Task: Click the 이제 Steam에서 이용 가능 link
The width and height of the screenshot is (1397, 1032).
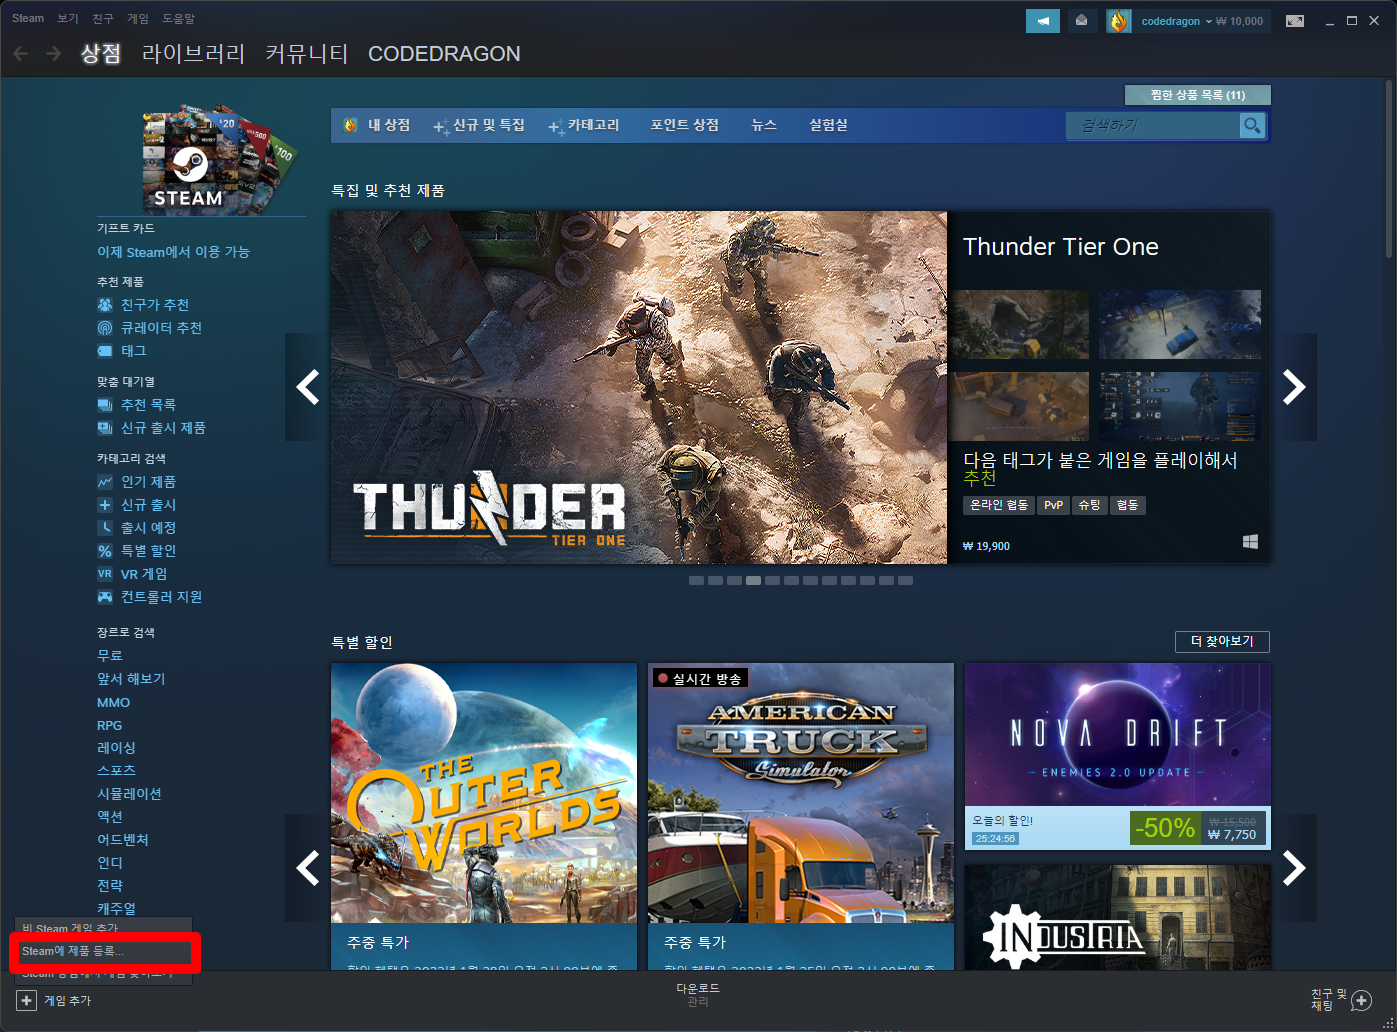Action: point(173,252)
